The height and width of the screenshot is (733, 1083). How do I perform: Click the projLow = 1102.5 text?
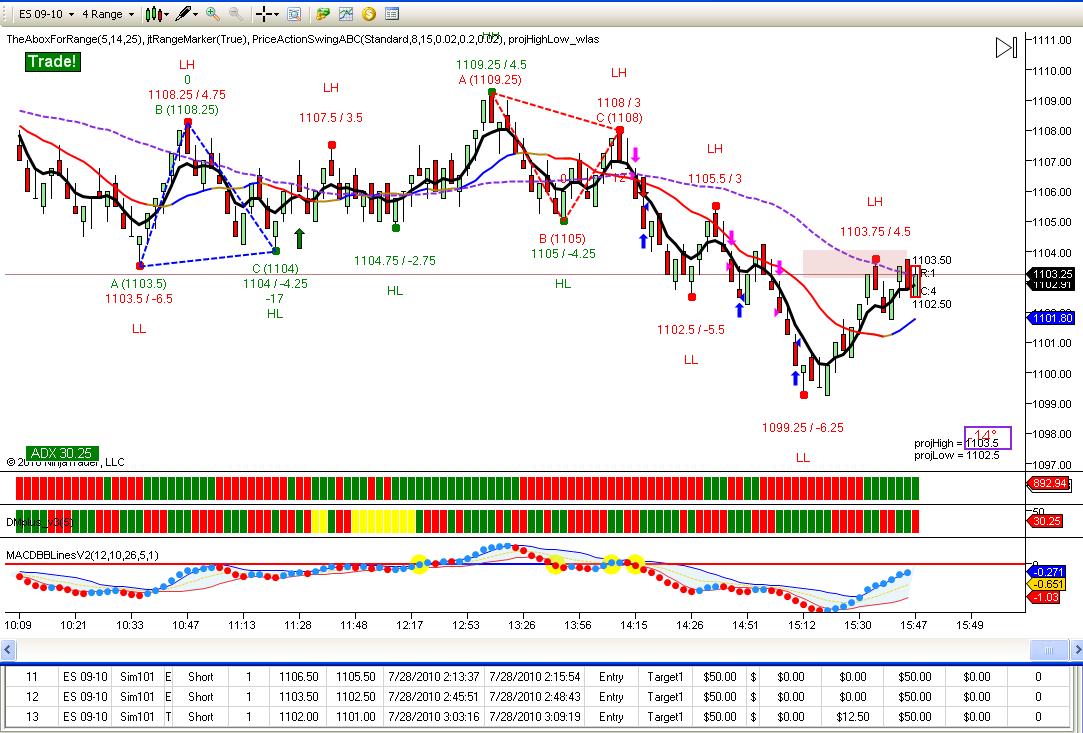tap(956, 455)
